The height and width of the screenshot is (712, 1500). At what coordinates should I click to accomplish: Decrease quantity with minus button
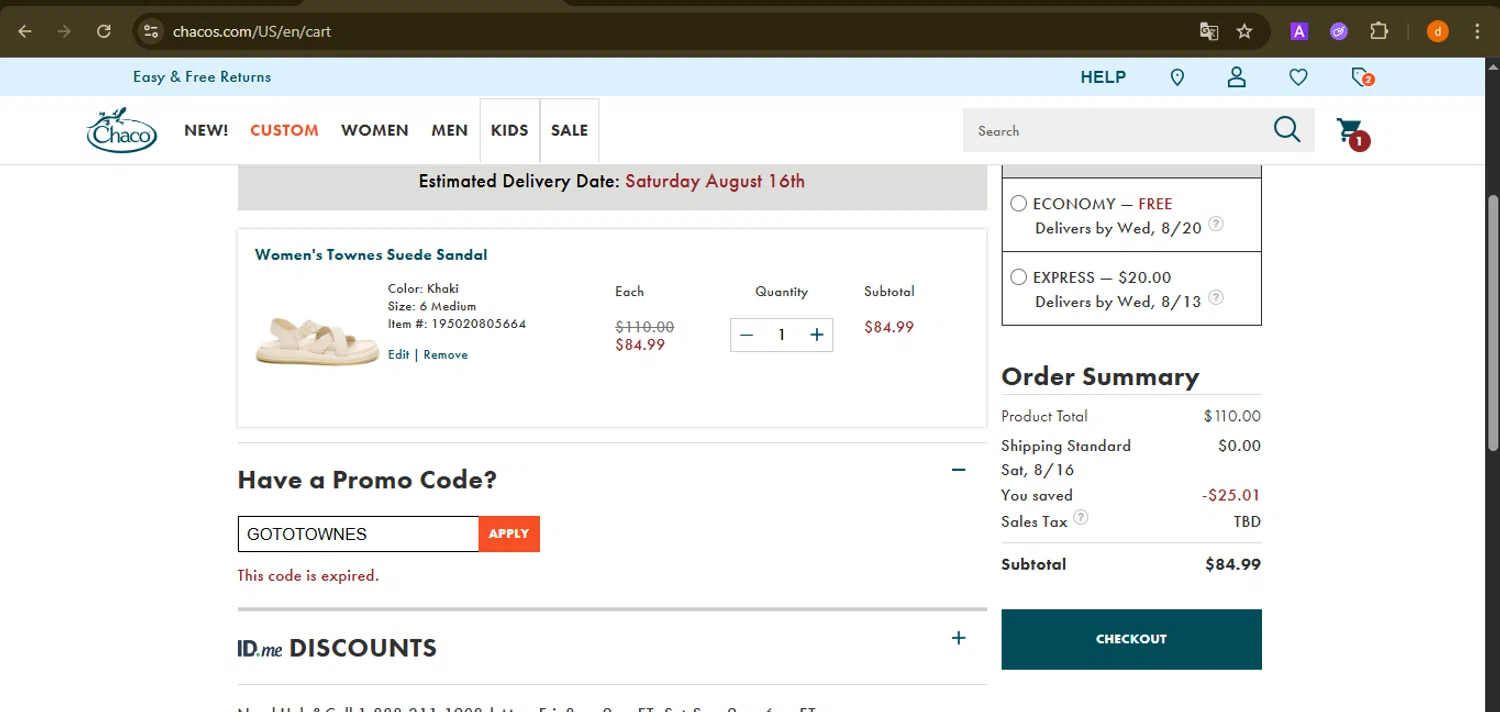(746, 335)
